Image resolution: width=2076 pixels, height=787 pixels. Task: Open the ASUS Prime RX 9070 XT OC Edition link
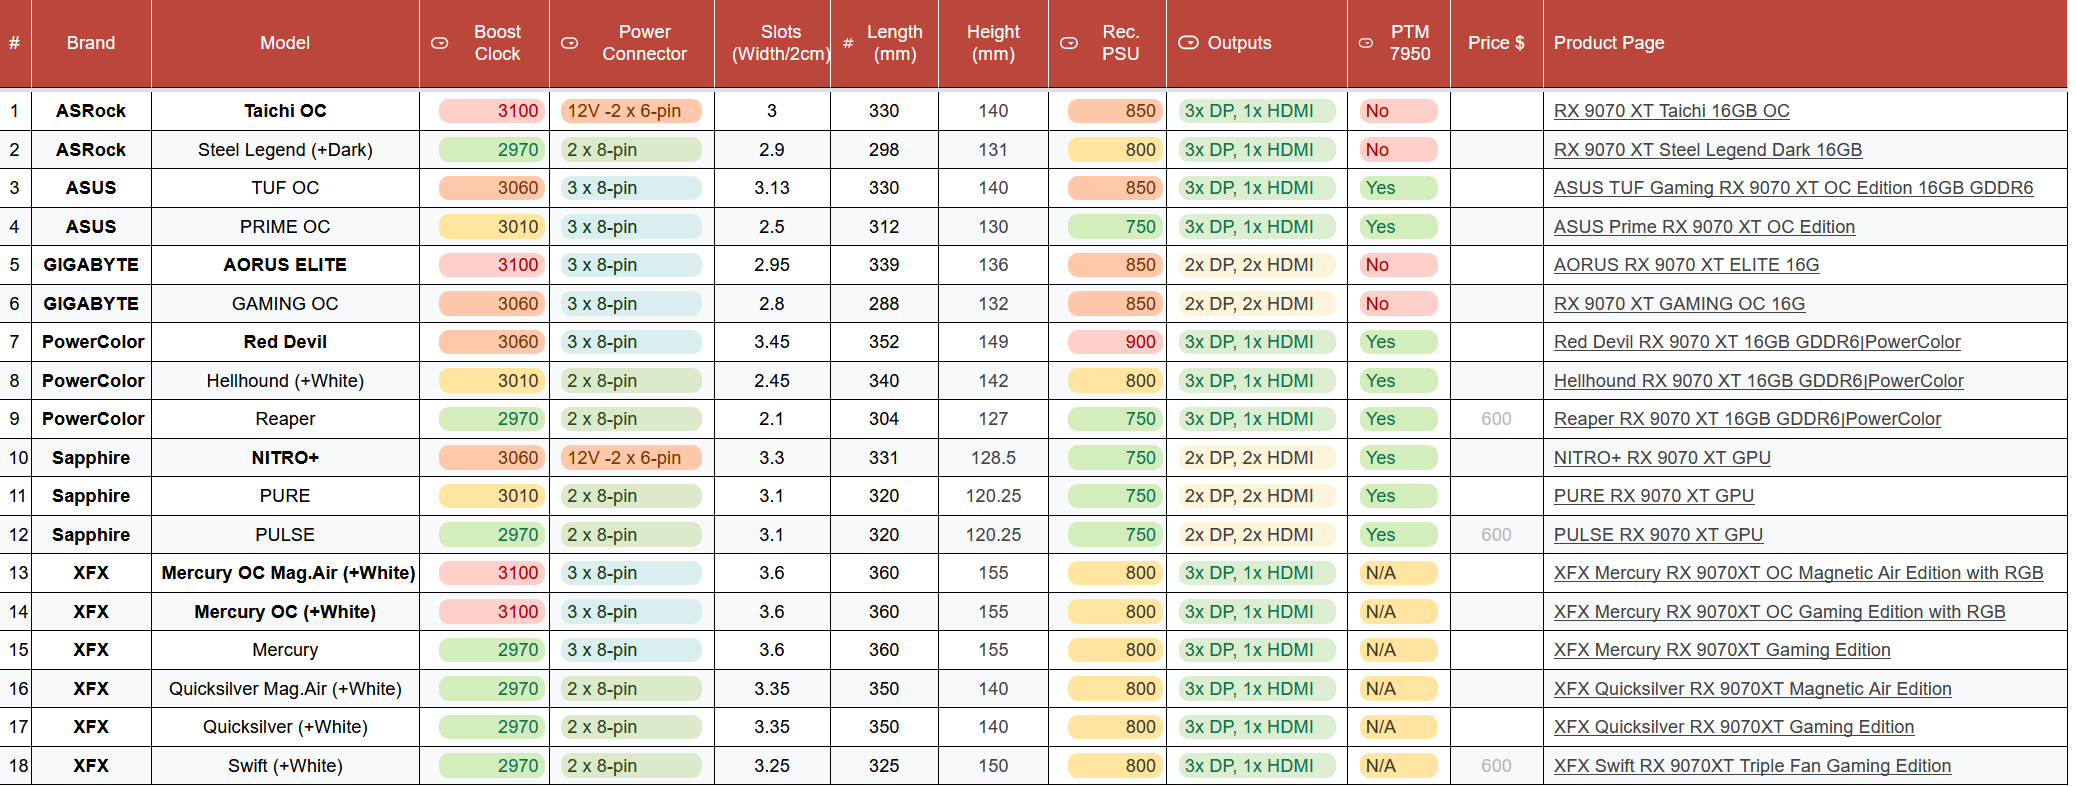point(1704,227)
